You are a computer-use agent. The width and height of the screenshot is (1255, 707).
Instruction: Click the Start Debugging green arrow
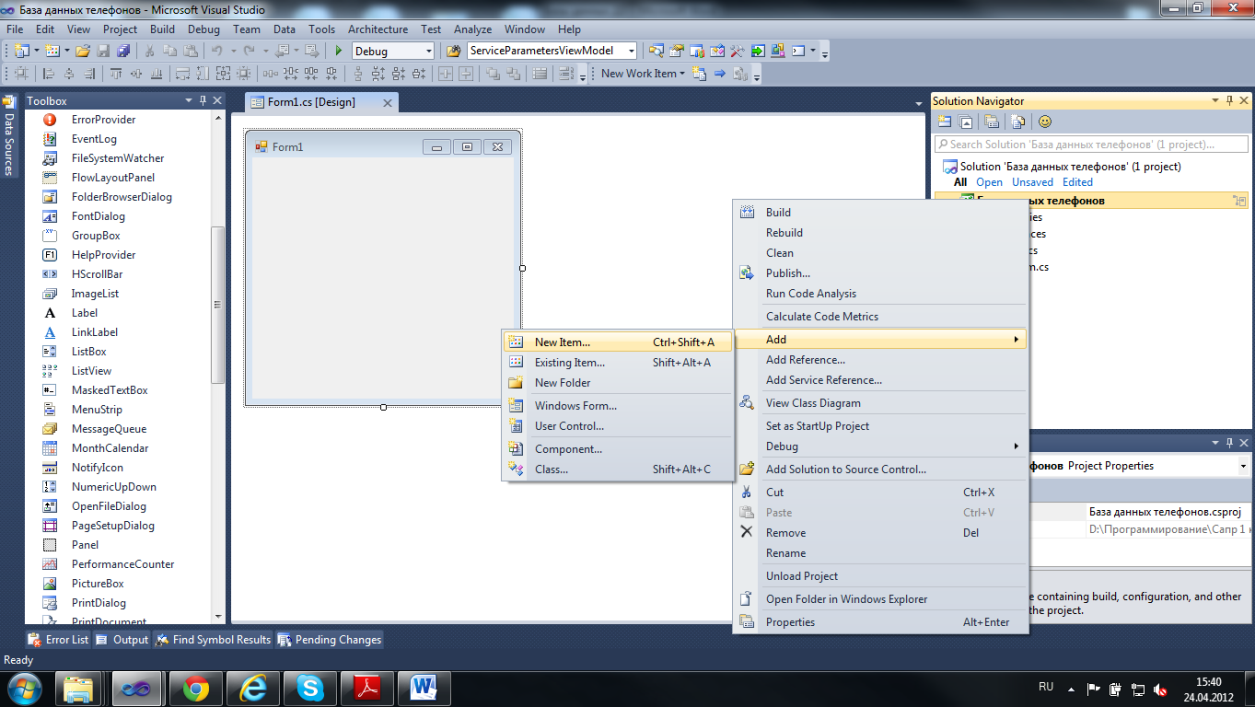click(338, 51)
